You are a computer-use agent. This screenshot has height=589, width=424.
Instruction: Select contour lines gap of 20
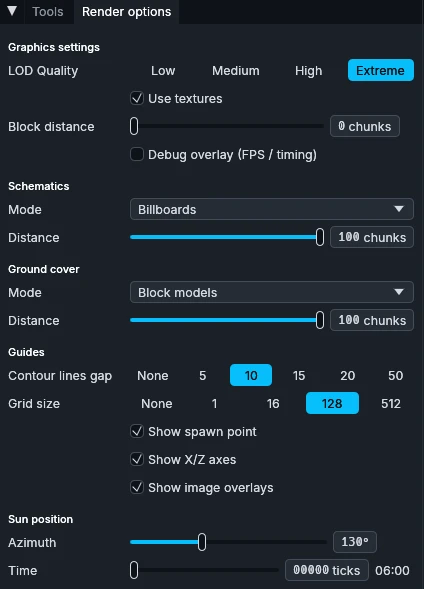(x=347, y=375)
